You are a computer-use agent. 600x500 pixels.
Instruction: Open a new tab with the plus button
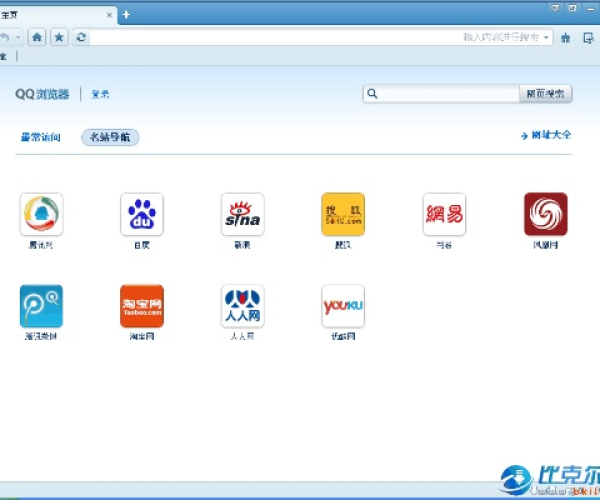pyautogui.click(x=126, y=15)
